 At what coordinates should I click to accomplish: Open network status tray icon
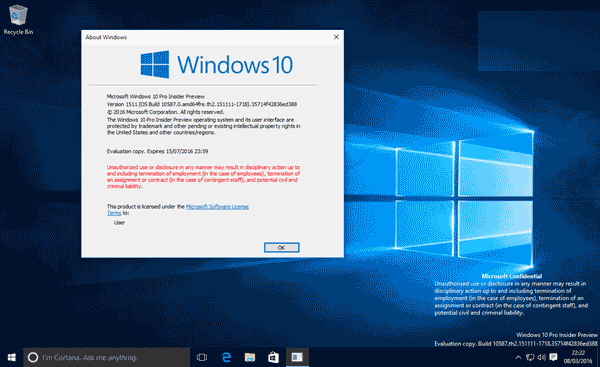coord(530,357)
